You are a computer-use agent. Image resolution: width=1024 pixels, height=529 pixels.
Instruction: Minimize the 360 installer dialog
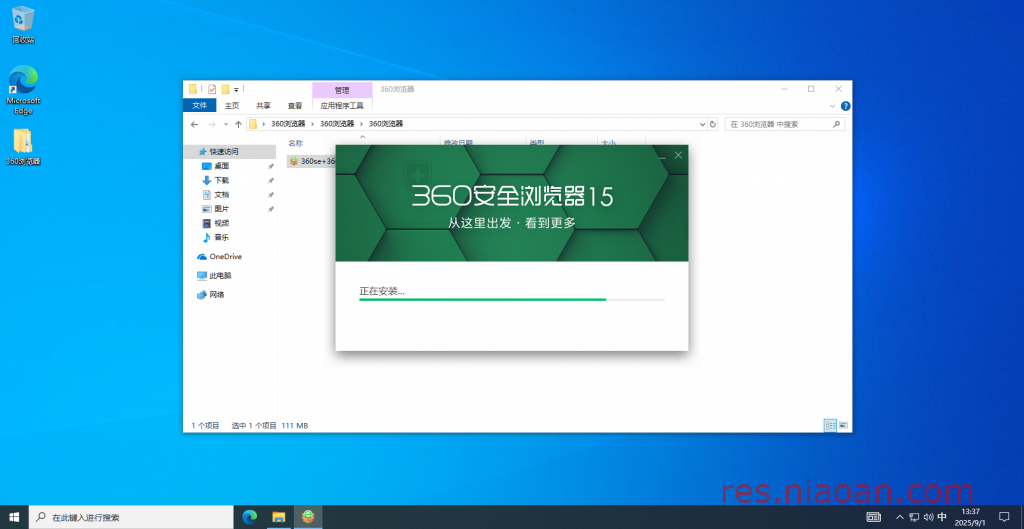tap(663, 155)
